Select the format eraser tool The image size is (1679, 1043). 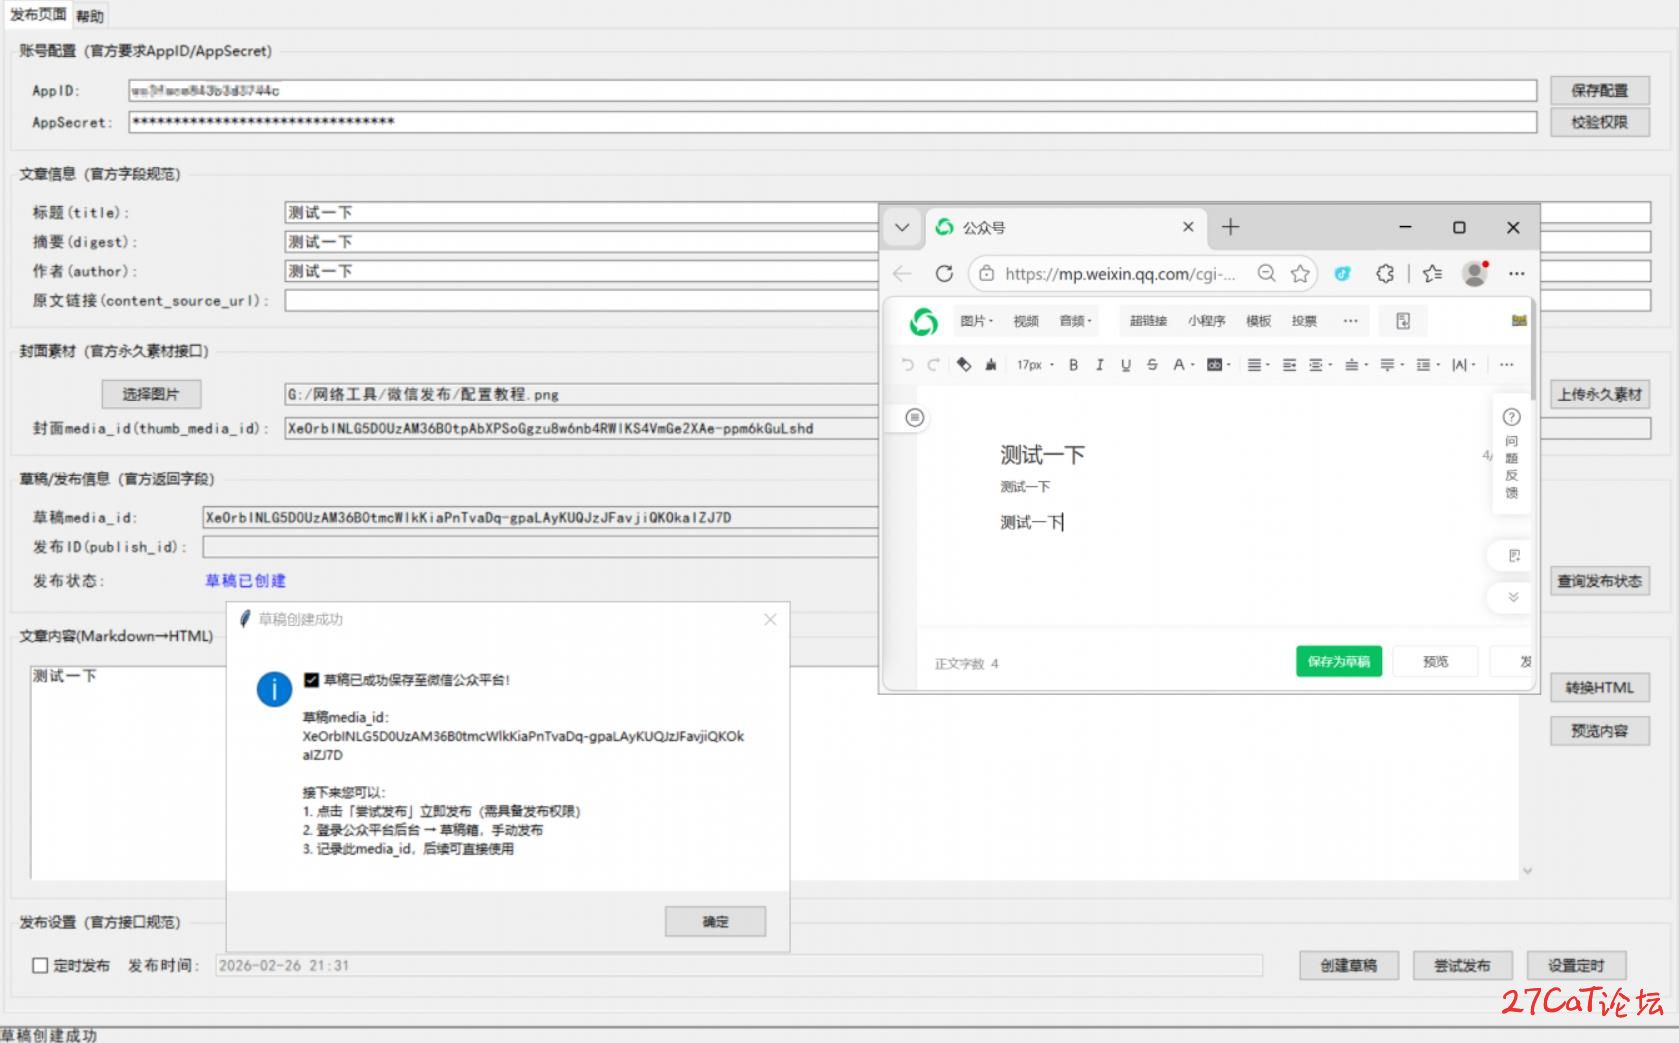964,365
